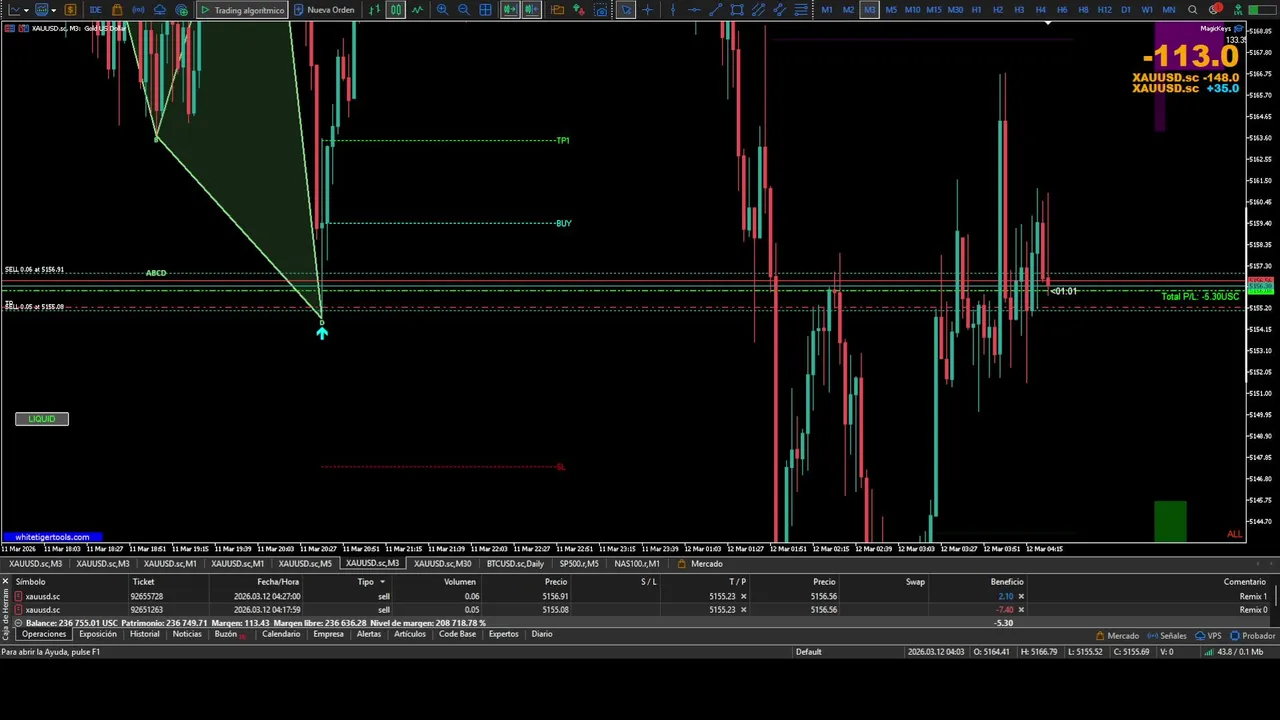
Task: Switch chart display to candlesticks
Action: tap(396, 10)
